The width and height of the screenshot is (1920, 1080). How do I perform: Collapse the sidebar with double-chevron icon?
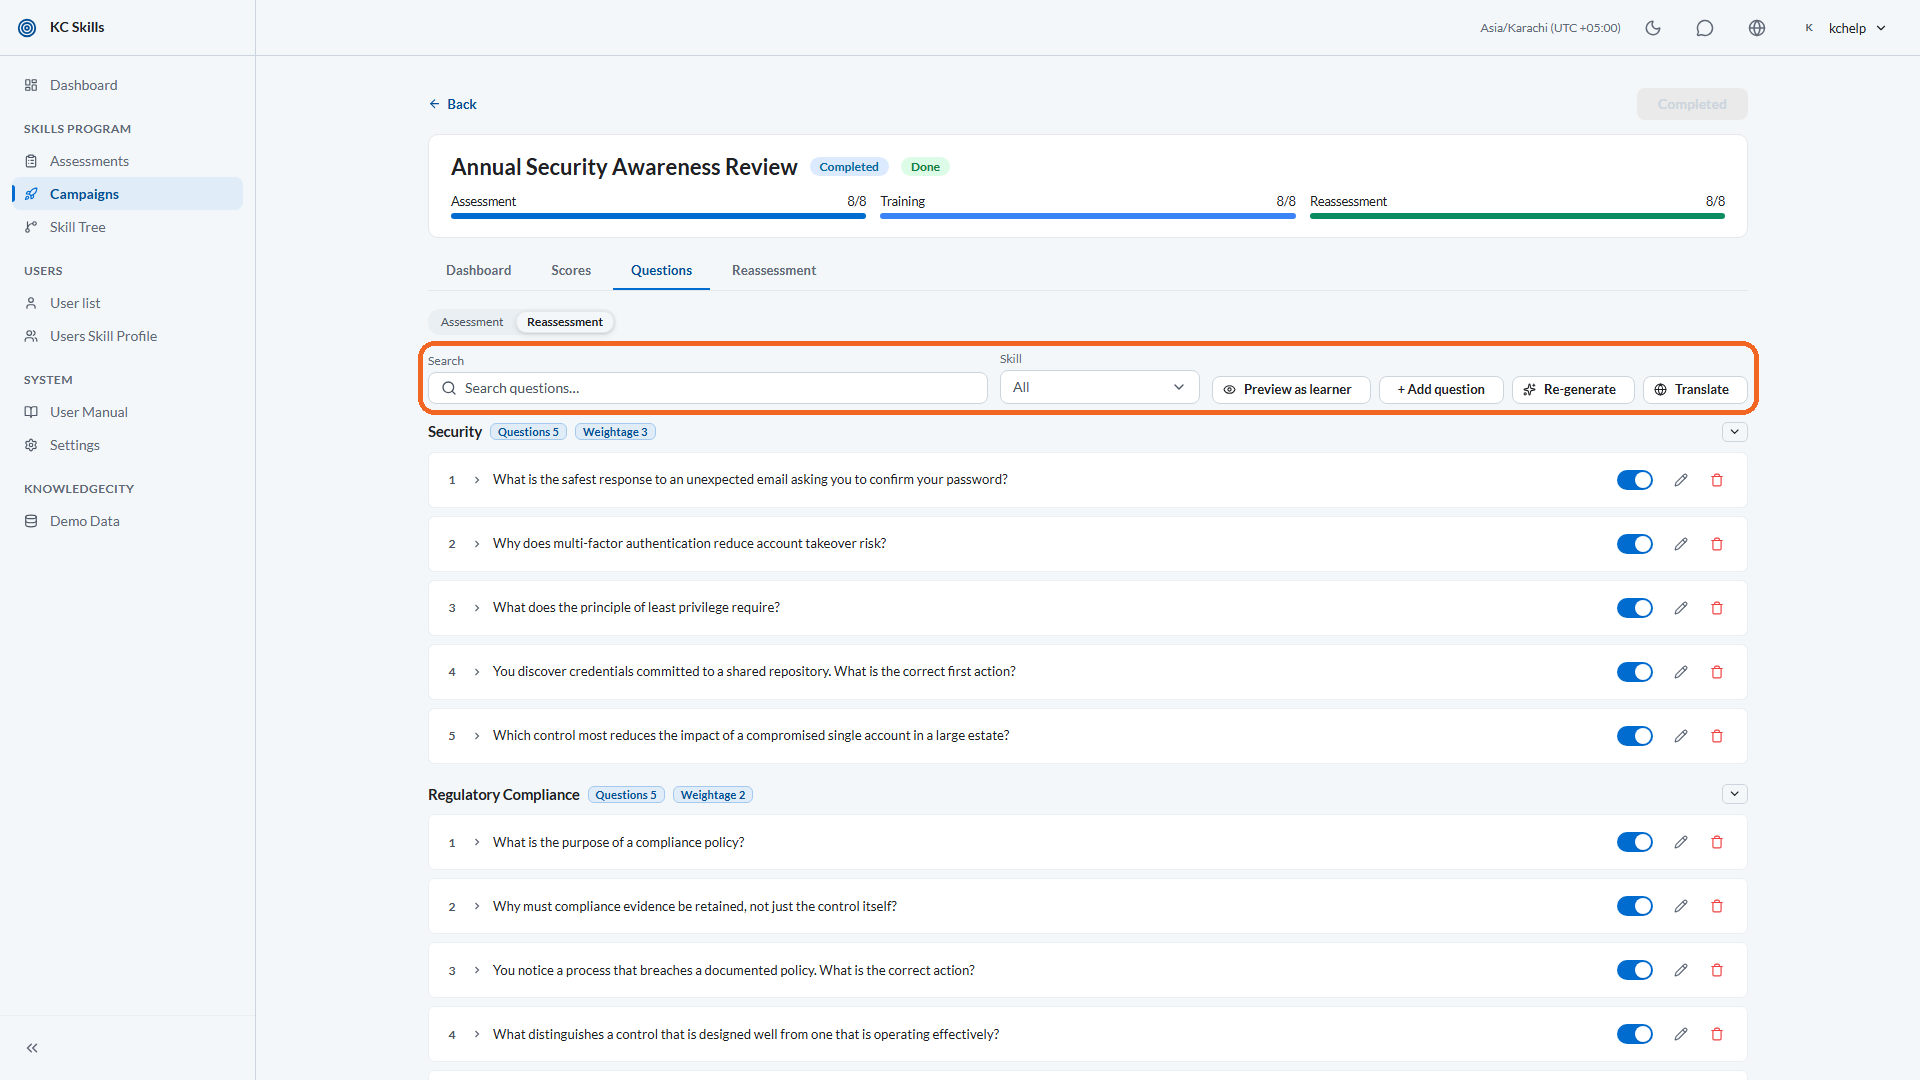pos(32,1048)
